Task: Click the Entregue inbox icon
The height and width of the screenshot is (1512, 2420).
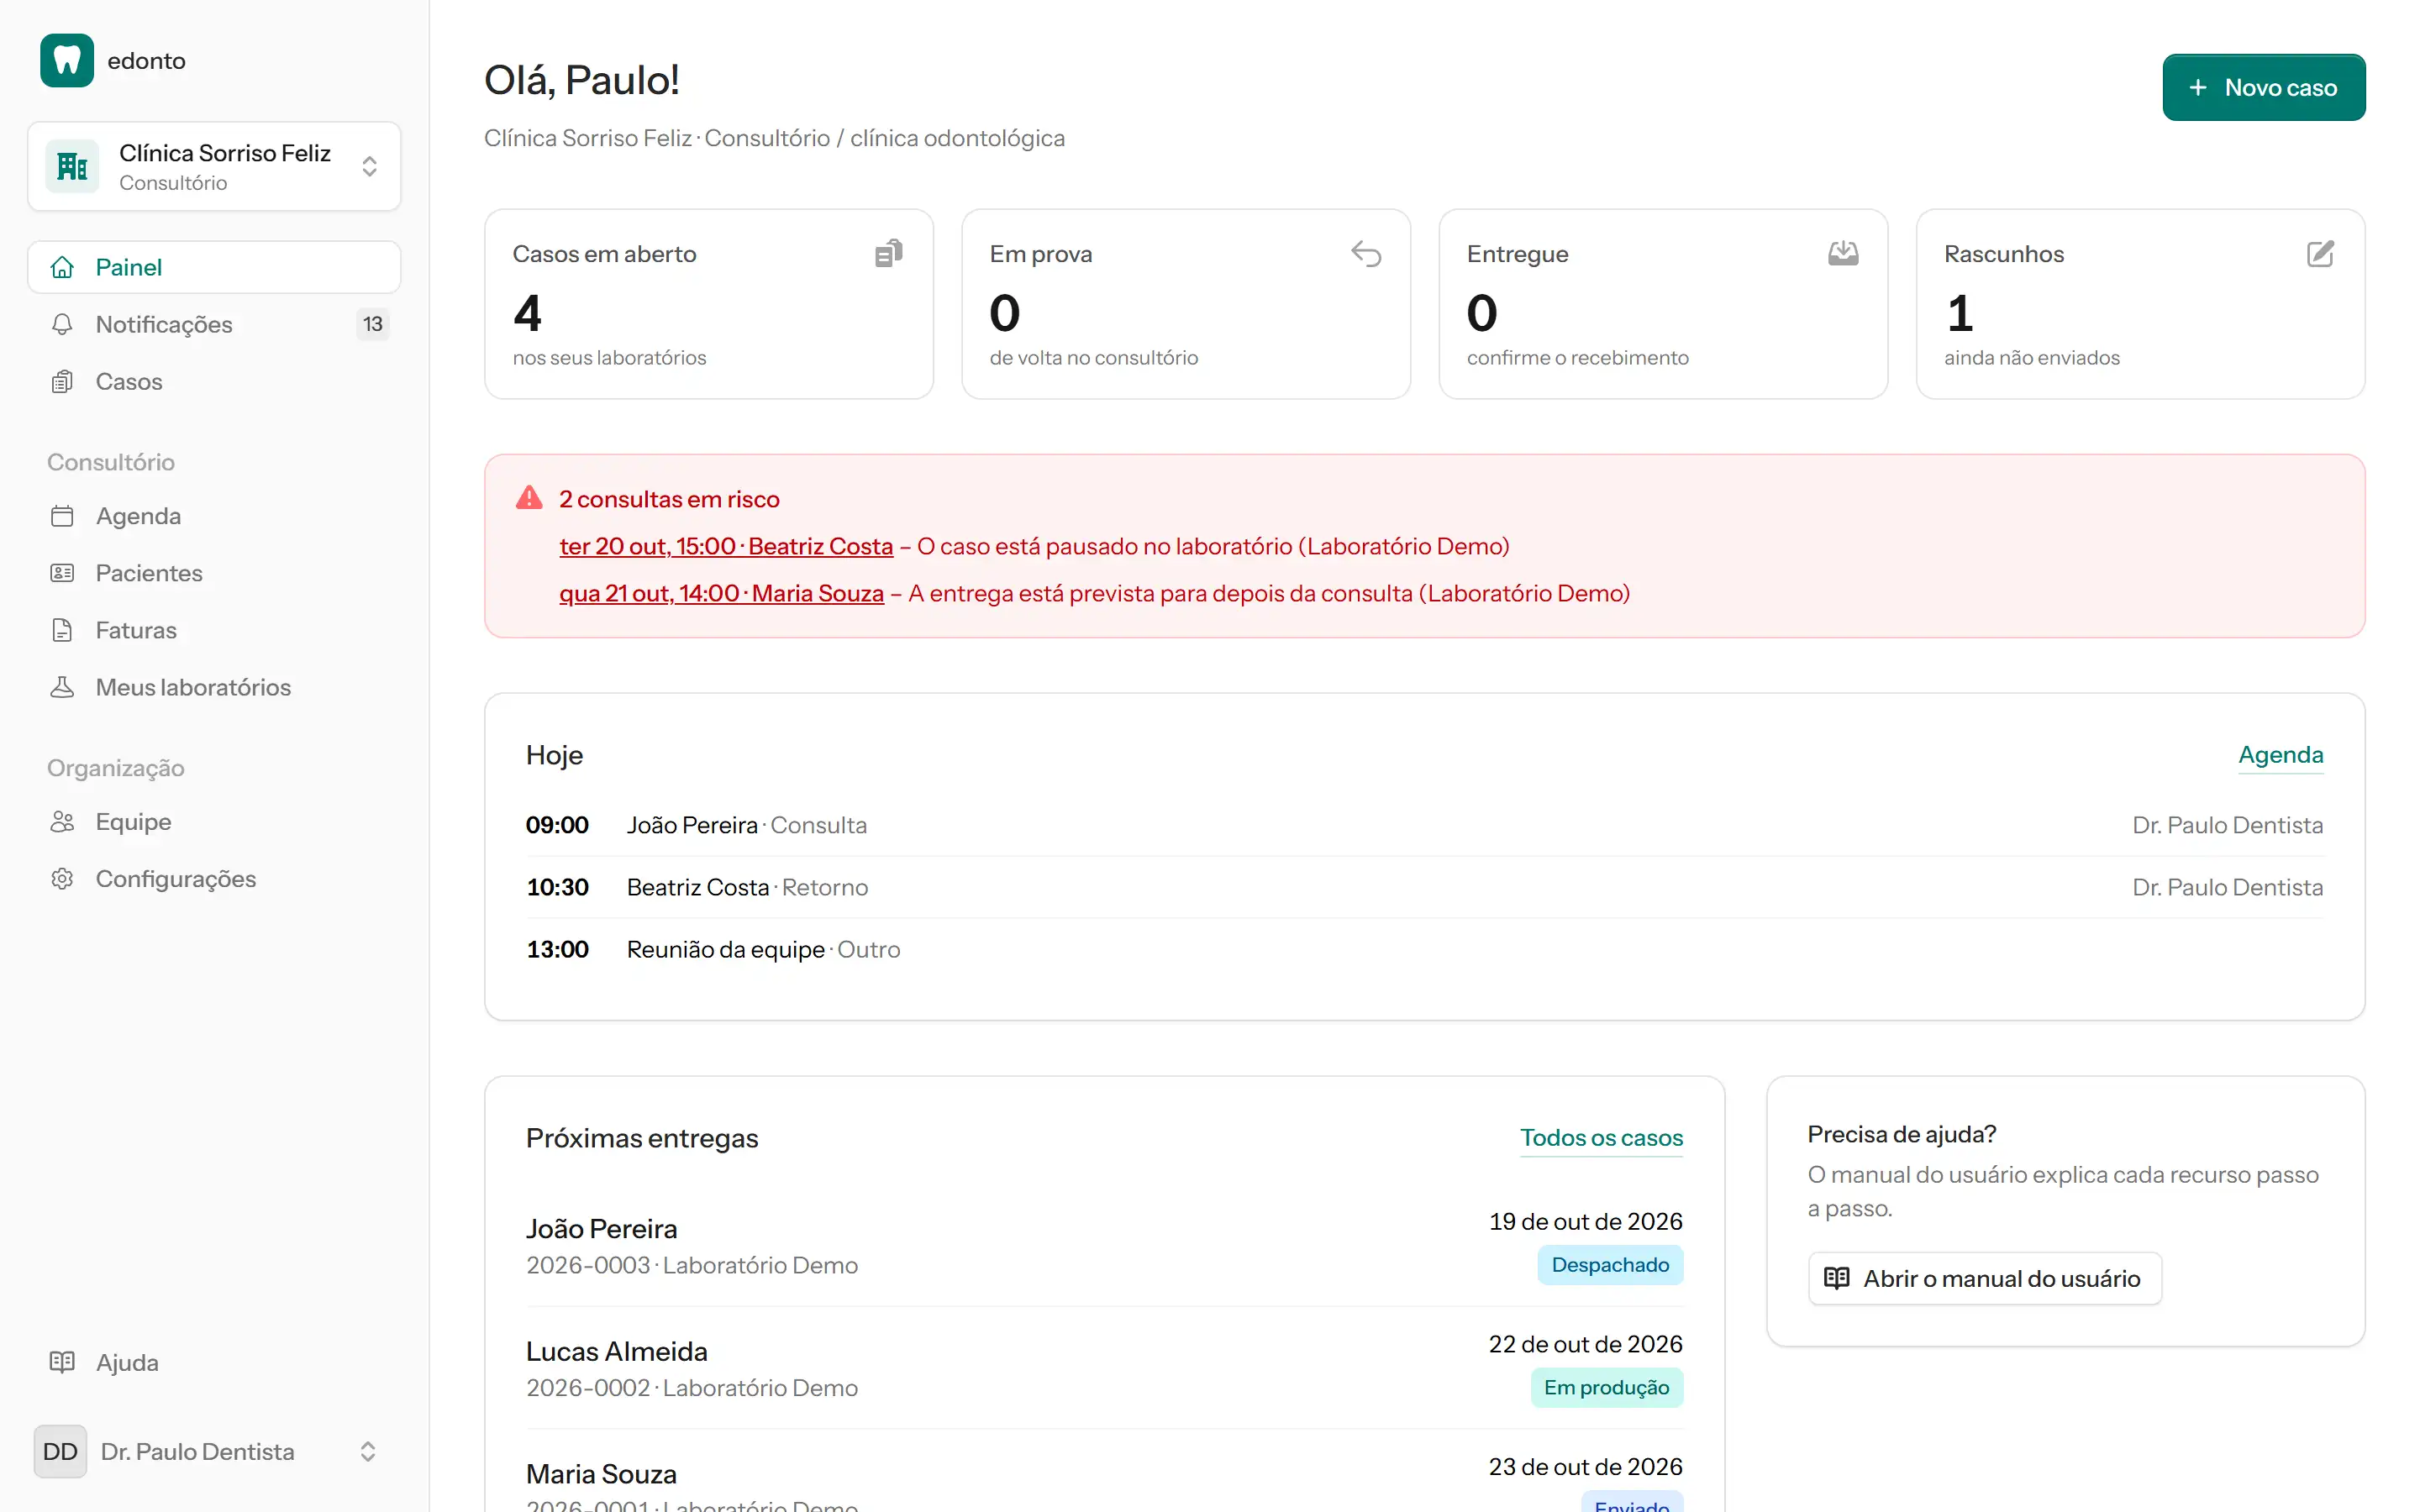Action: click(1843, 254)
